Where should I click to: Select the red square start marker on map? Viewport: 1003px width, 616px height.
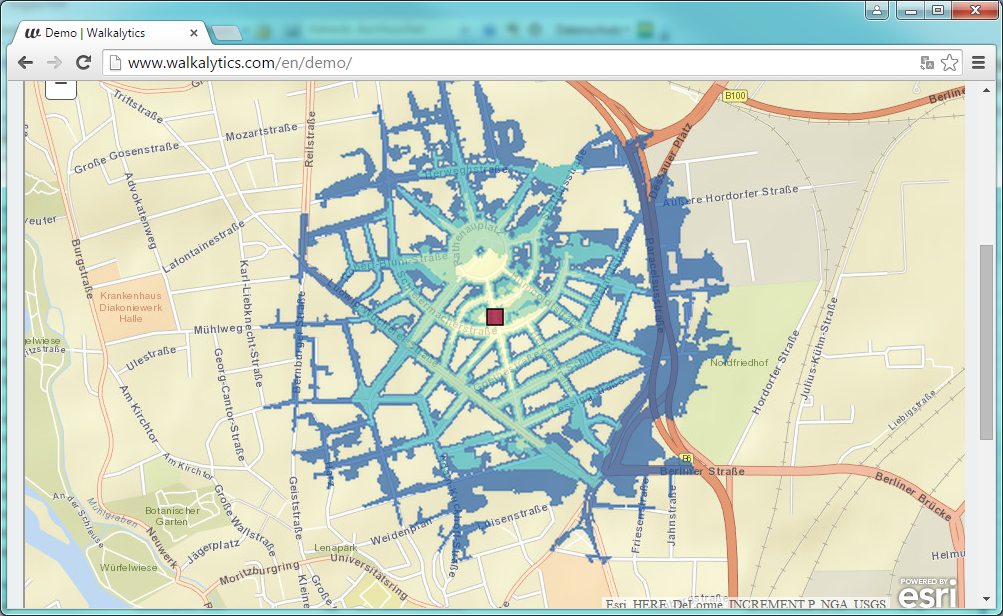point(494,317)
